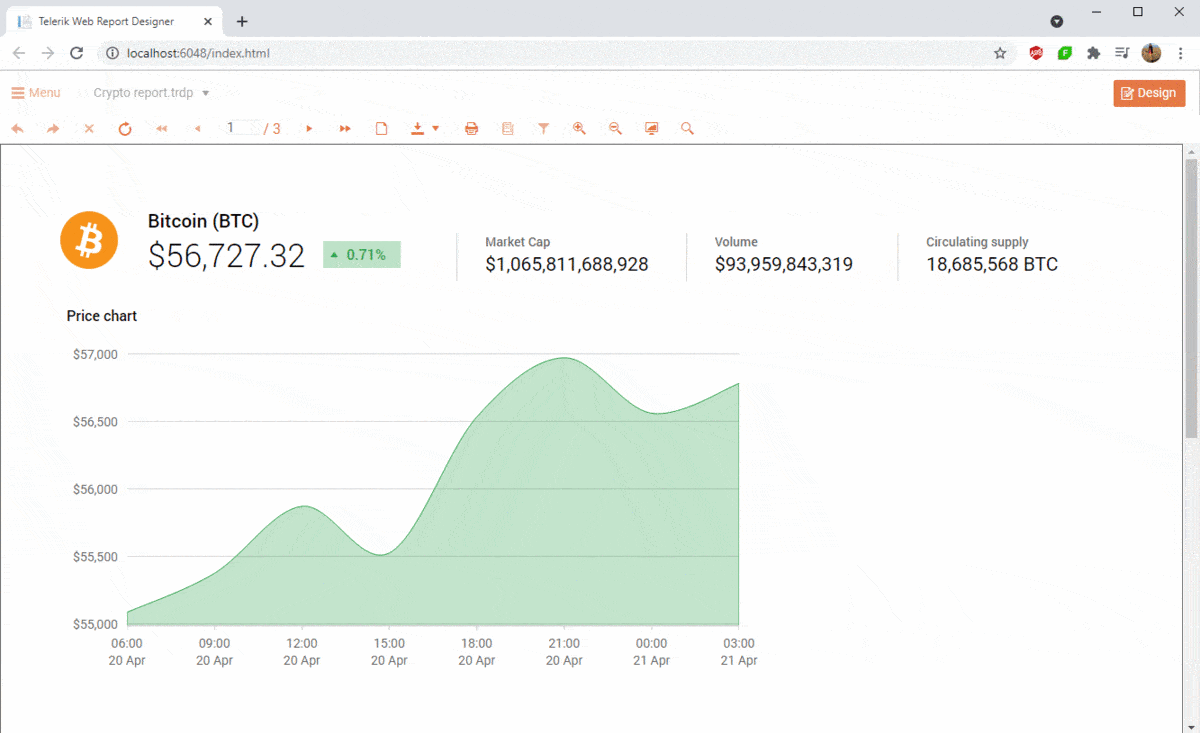Jump to last report page
1200x733 pixels.
(x=345, y=128)
